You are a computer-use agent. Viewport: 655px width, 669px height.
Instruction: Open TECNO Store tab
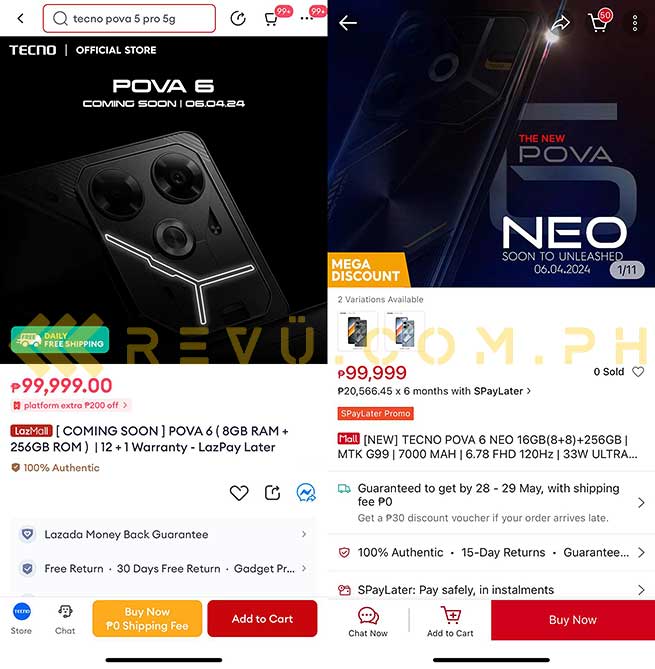[21, 619]
